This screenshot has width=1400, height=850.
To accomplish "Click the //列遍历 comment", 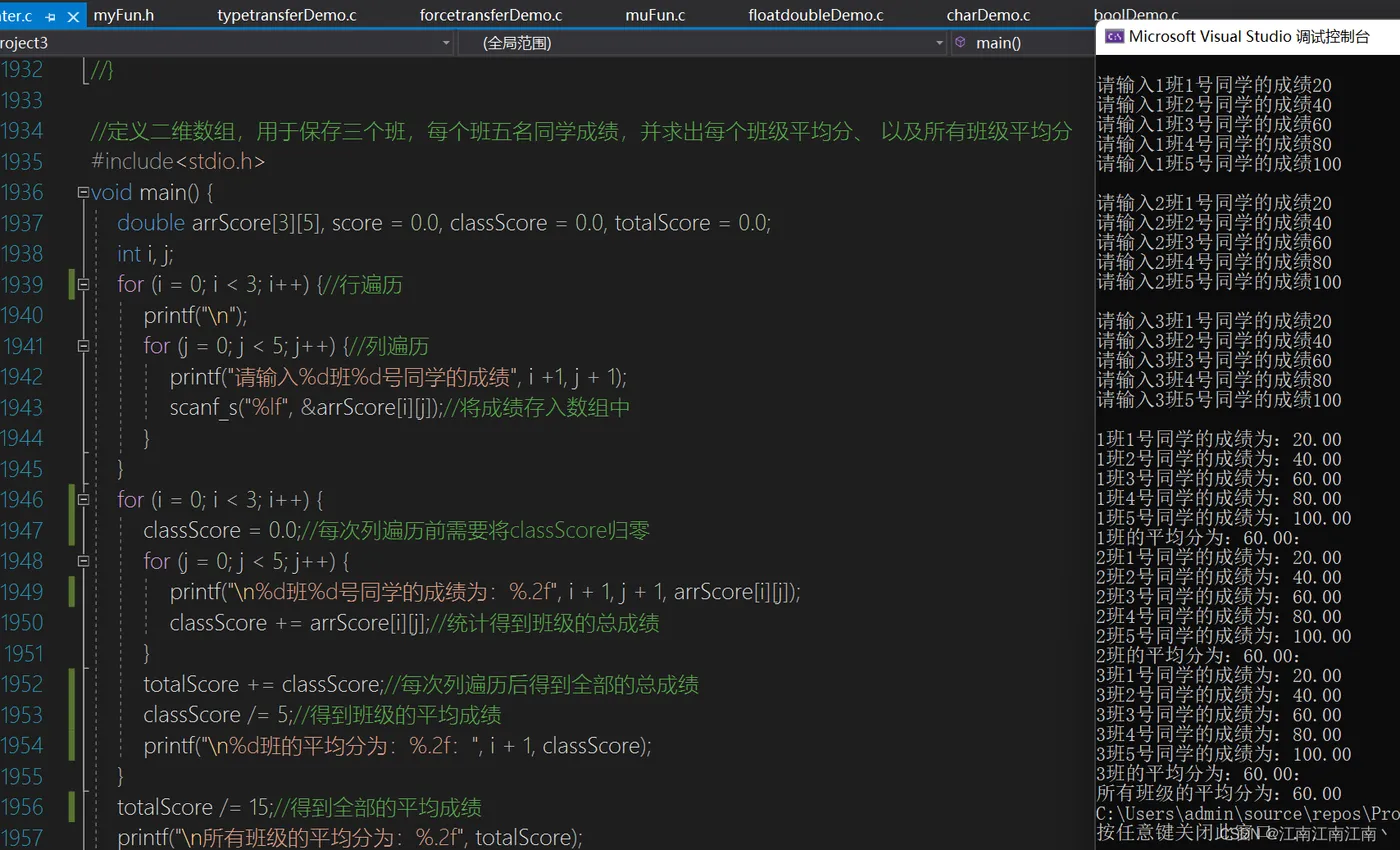I will [x=389, y=346].
